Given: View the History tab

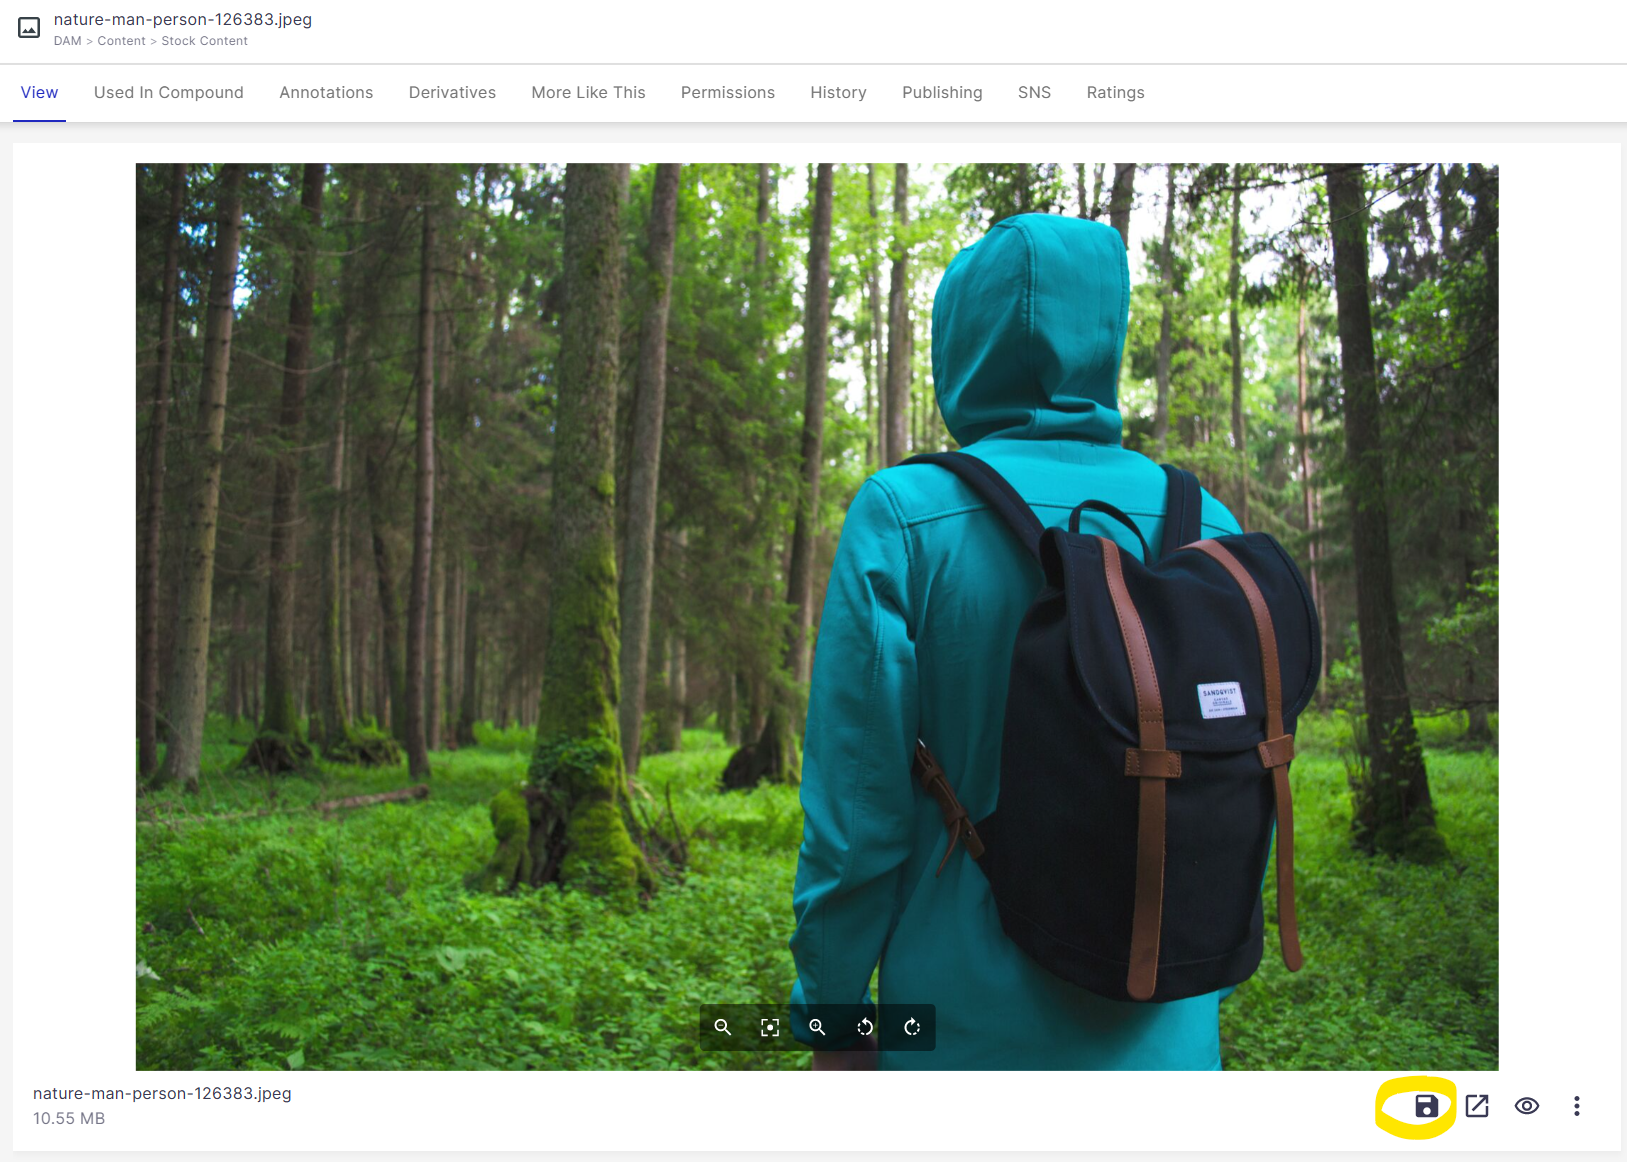Looking at the screenshot, I should point(838,92).
